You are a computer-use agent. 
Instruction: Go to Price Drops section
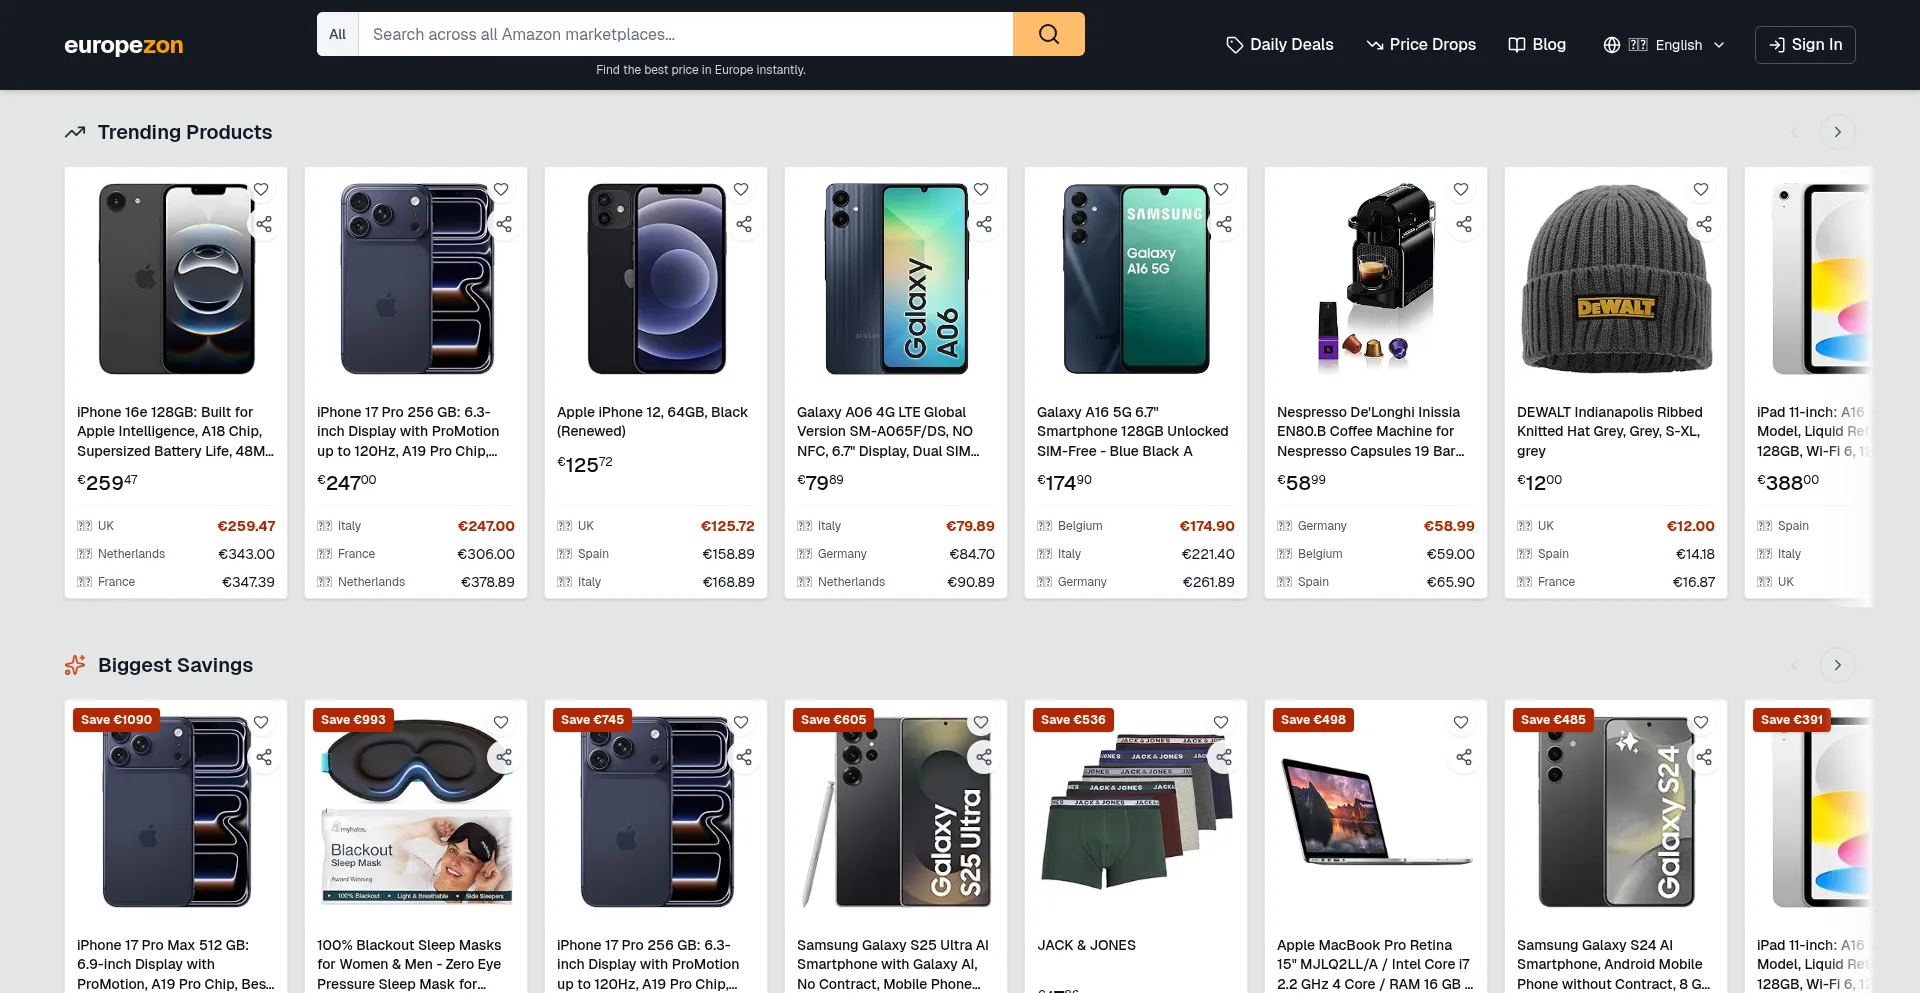(x=1421, y=45)
